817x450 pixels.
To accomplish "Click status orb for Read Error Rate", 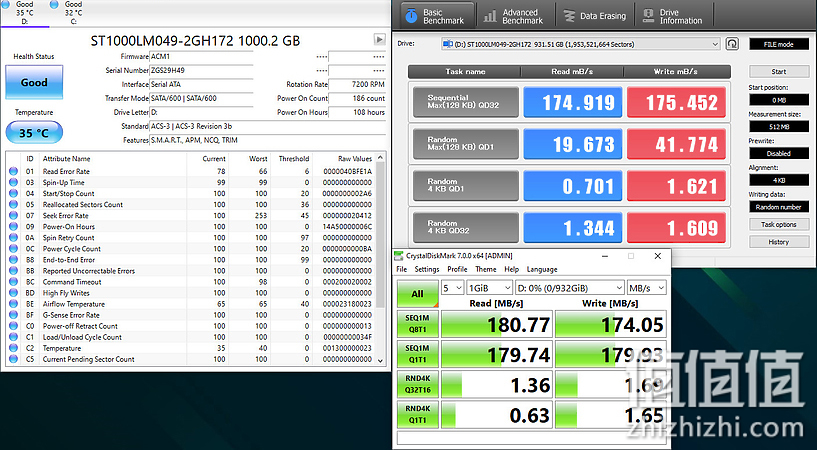I will pyautogui.click(x=13, y=171).
